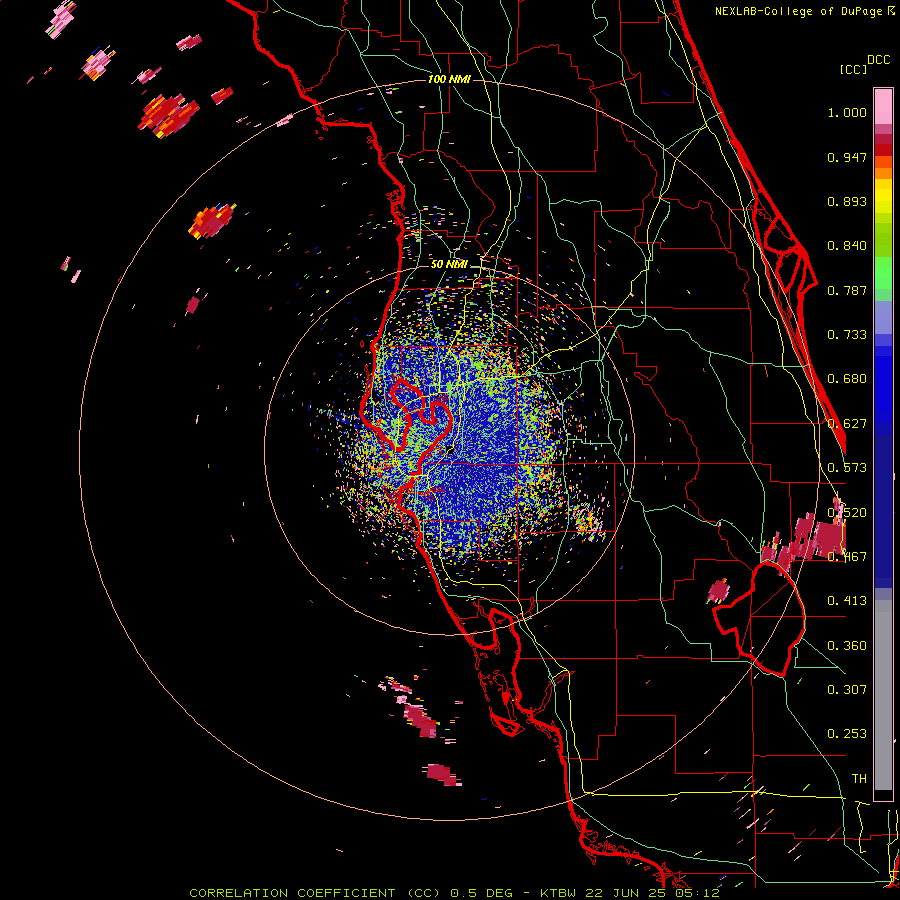Select the 0.627 scale value
The width and height of the screenshot is (900, 900).
847,424
